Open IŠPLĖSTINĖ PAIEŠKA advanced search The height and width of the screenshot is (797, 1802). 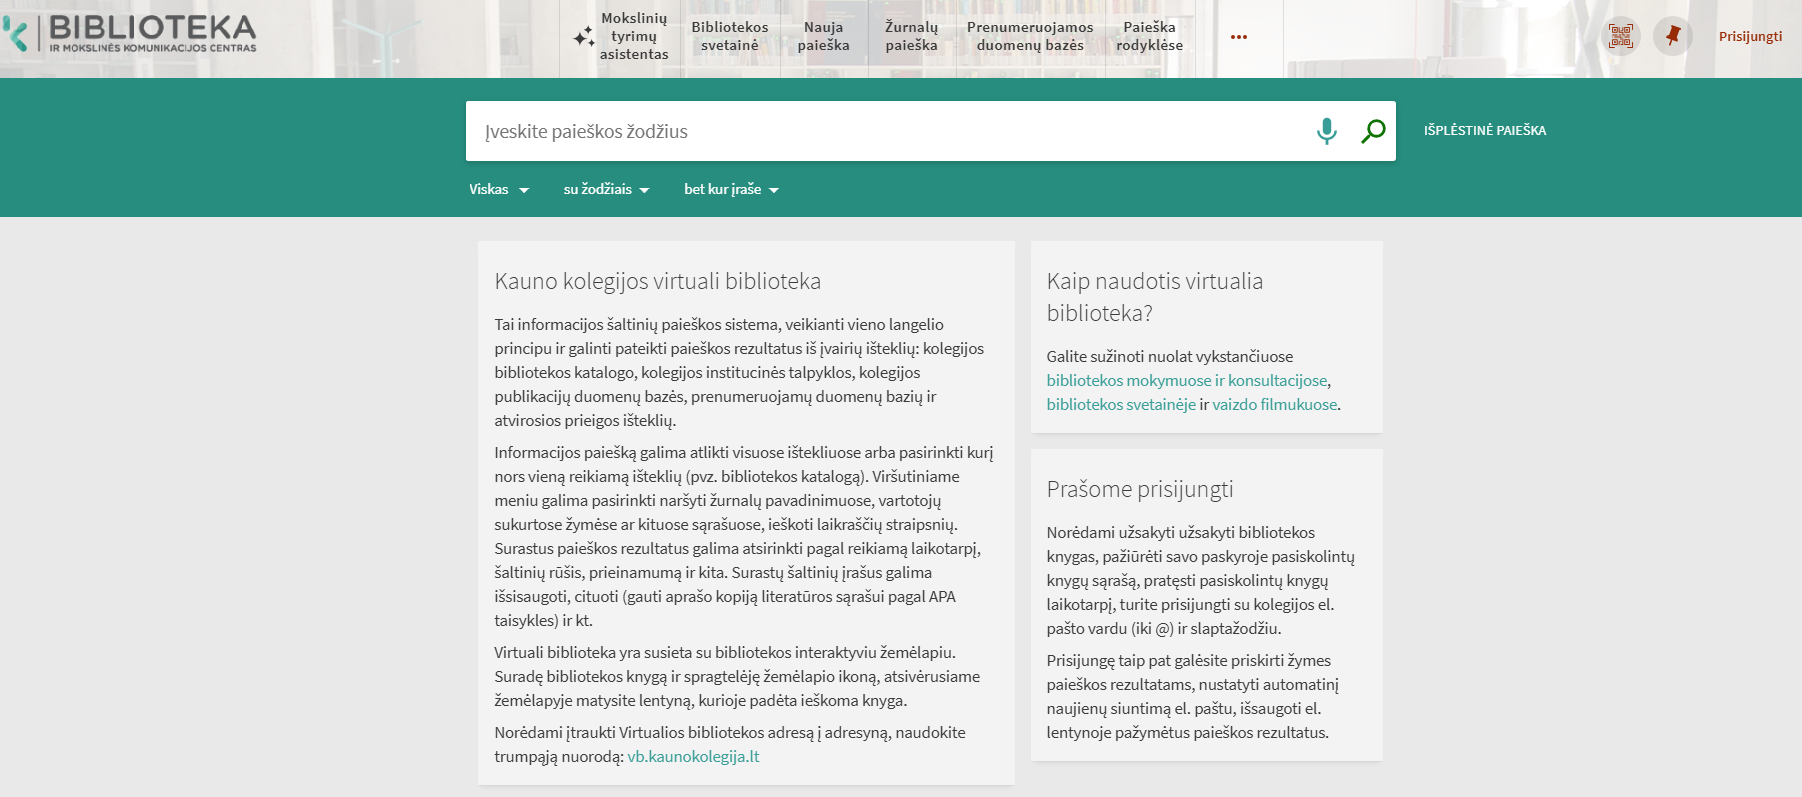click(1485, 131)
